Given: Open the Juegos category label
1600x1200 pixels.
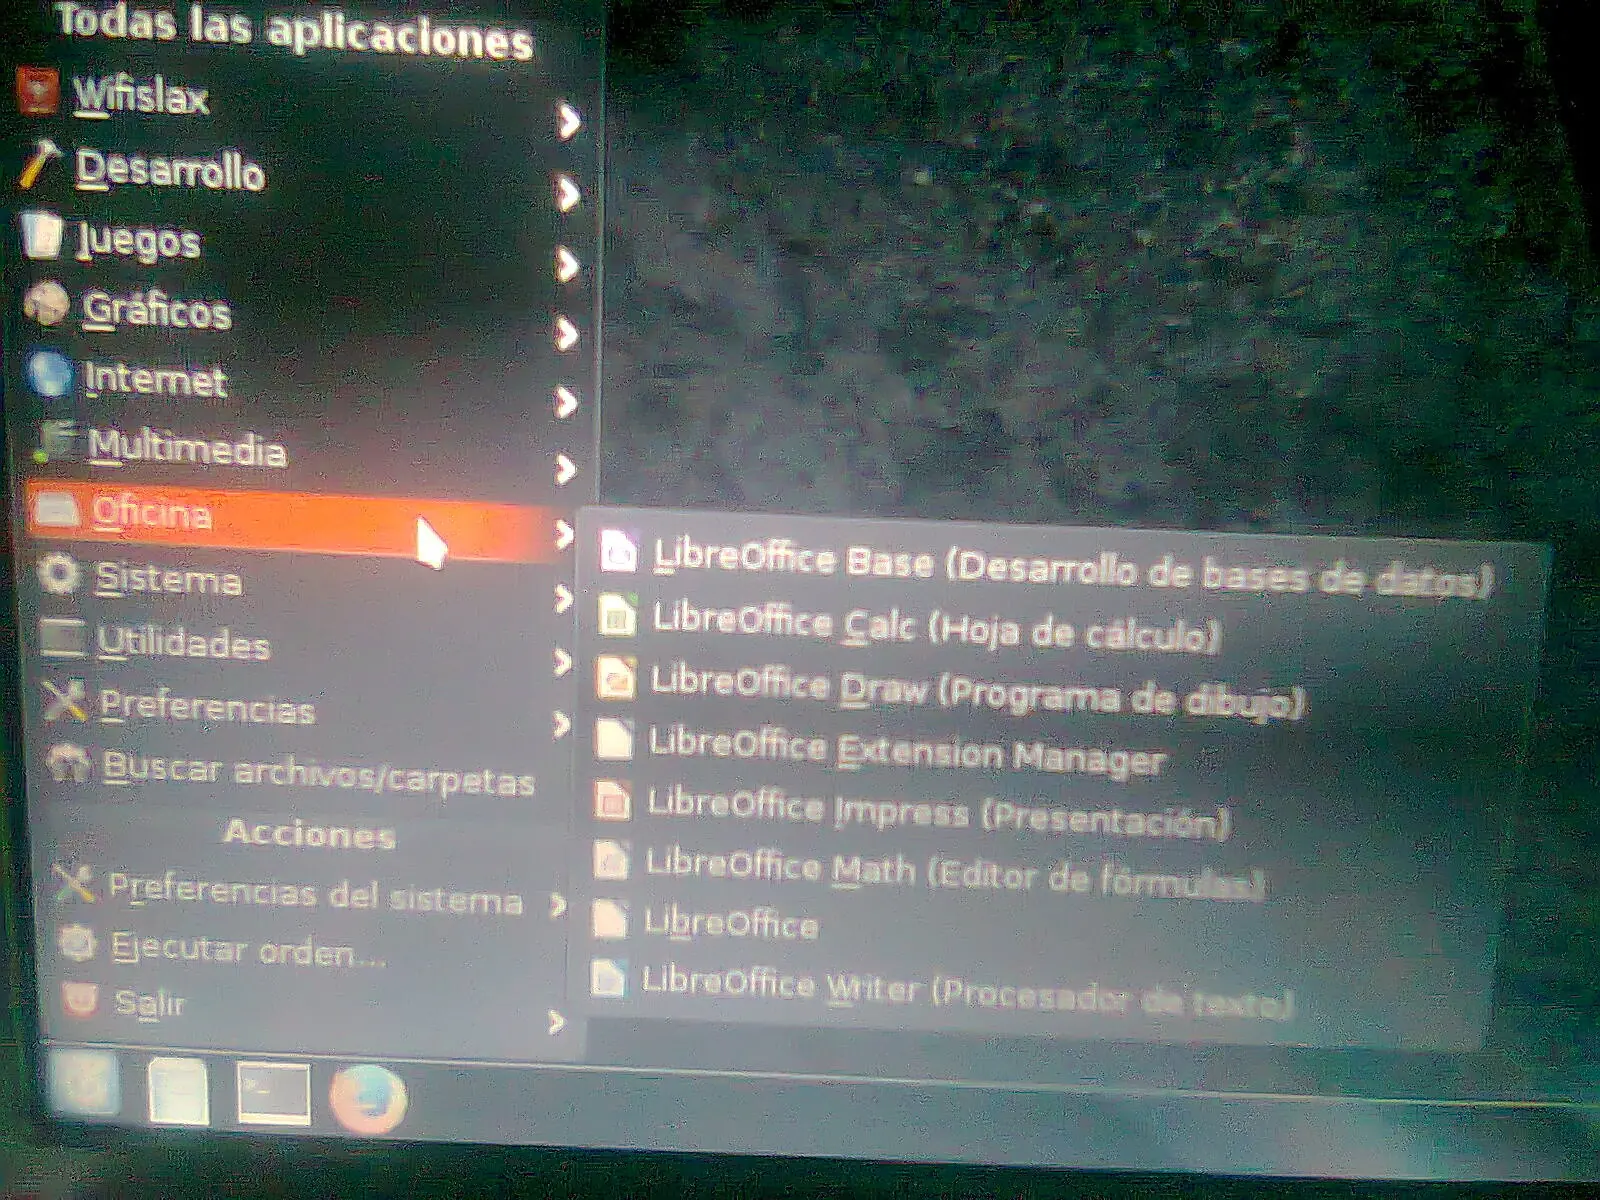Looking at the screenshot, I should tap(139, 241).
